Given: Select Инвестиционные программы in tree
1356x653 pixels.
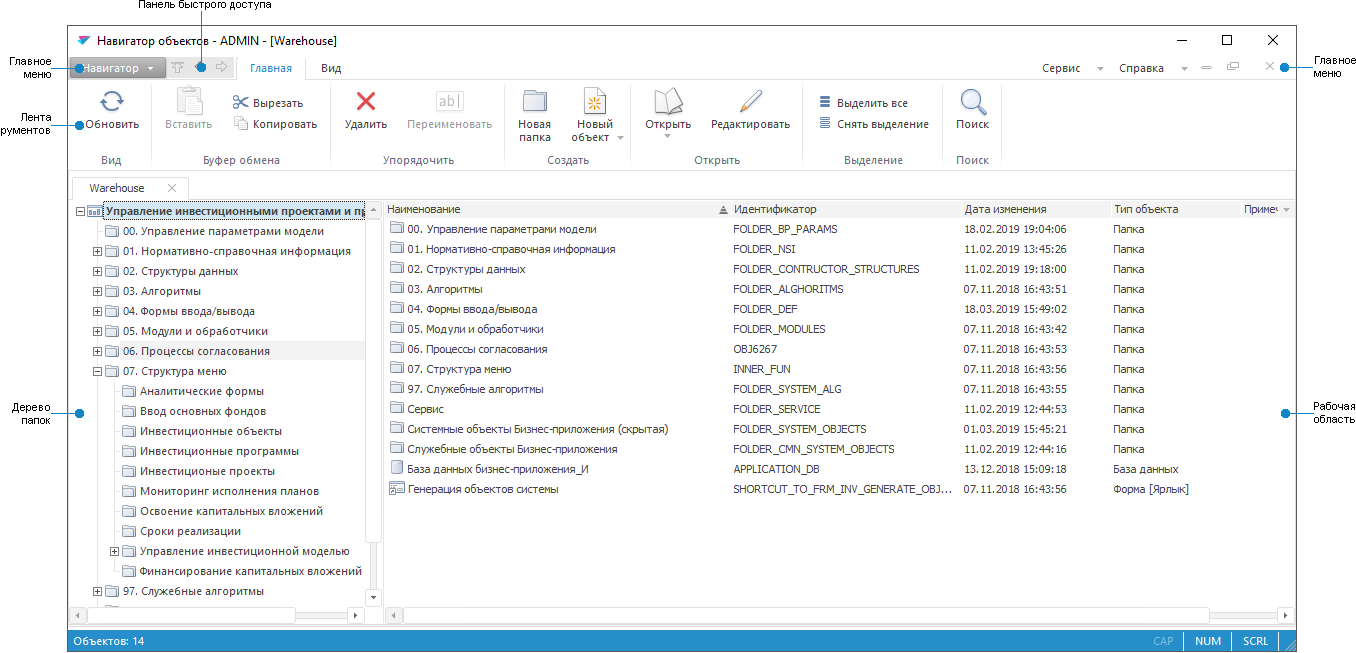Looking at the screenshot, I should 219,451.
